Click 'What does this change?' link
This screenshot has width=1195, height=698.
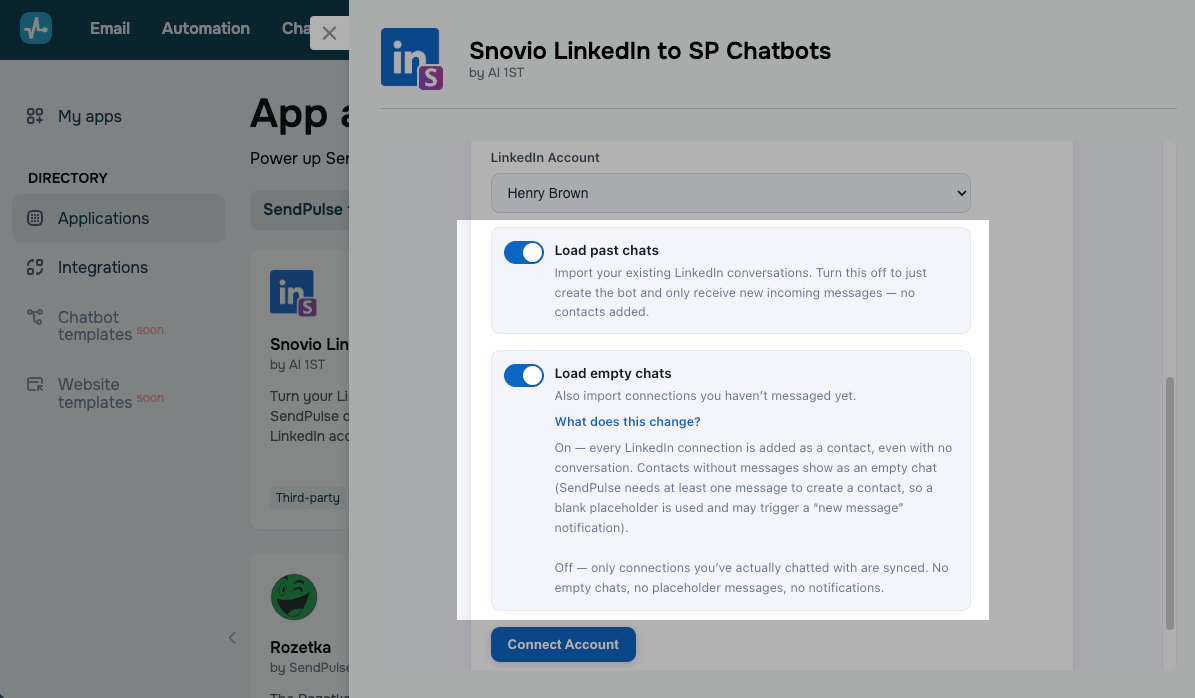627,421
